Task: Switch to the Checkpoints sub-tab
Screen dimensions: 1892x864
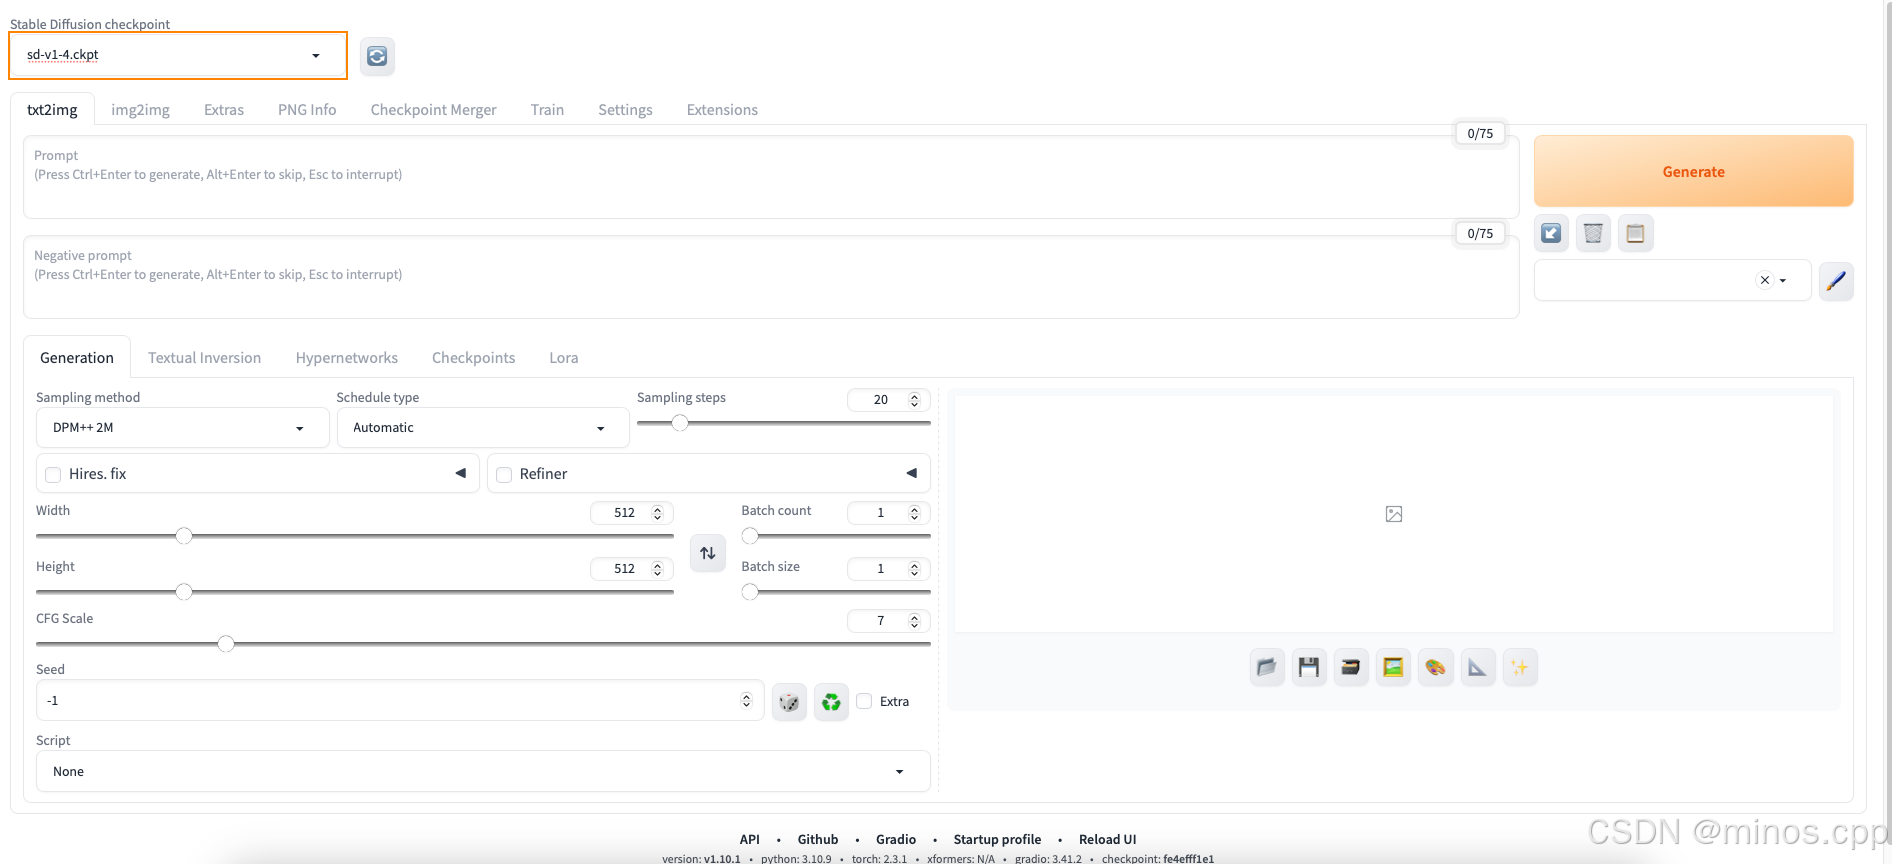Action: click(473, 358)
